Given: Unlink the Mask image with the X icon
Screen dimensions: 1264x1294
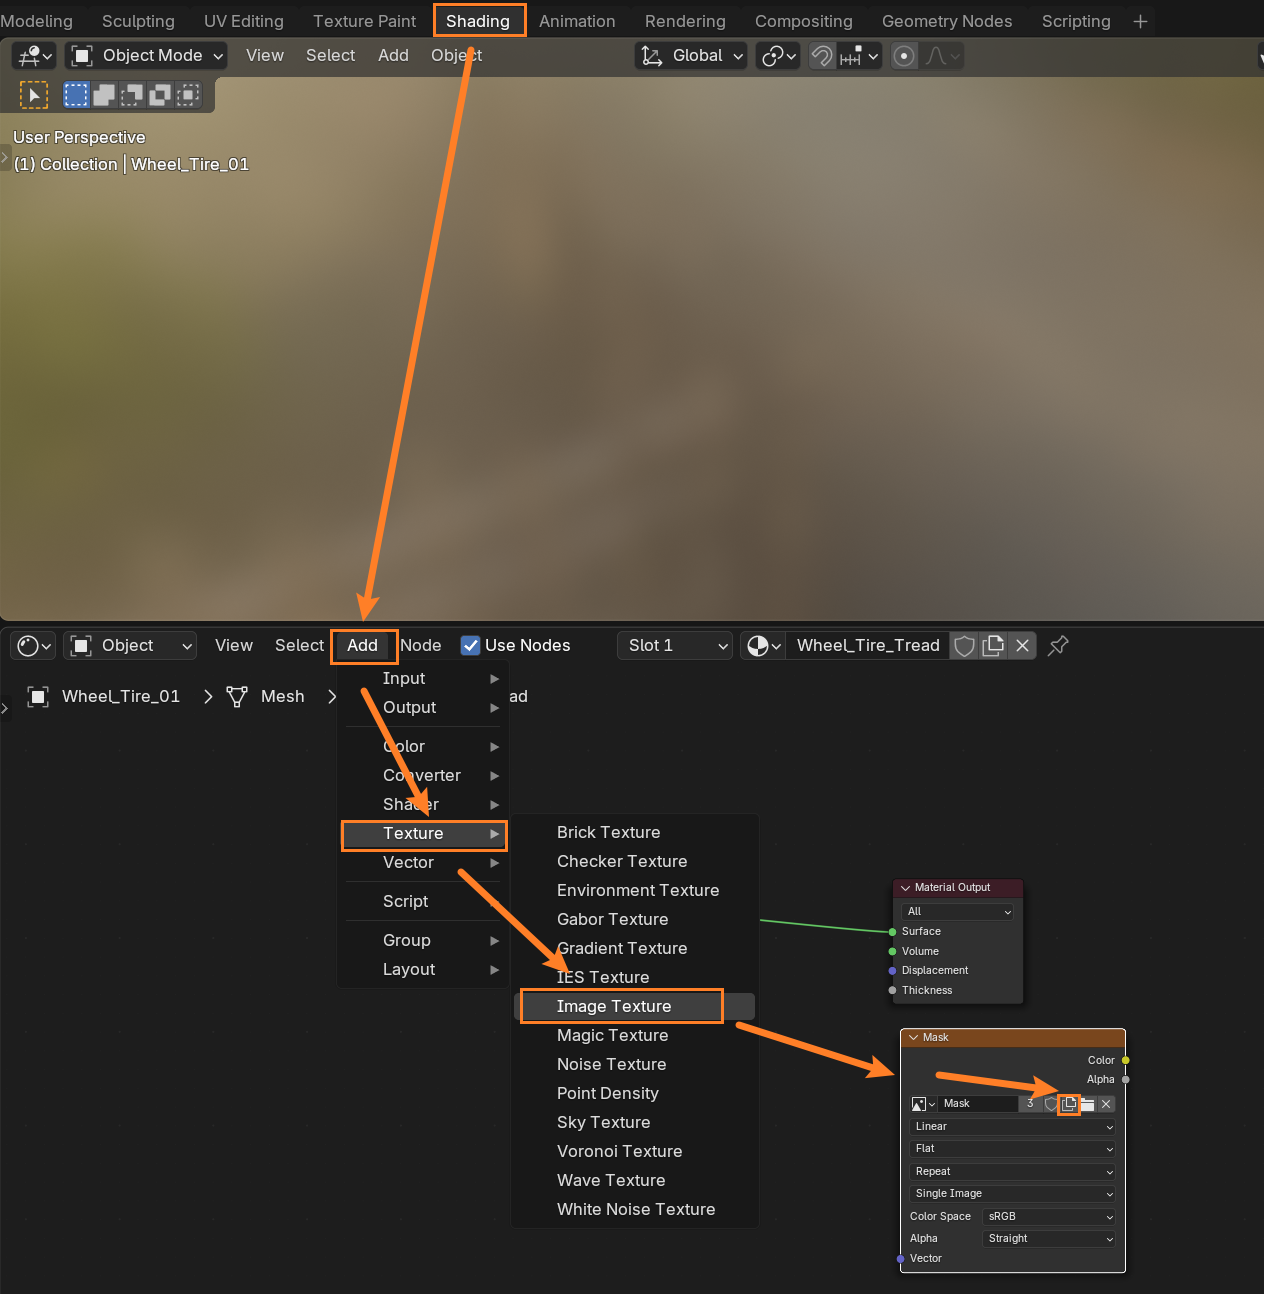Looking at the screenshot, I should click(x=1106, y=1104).
